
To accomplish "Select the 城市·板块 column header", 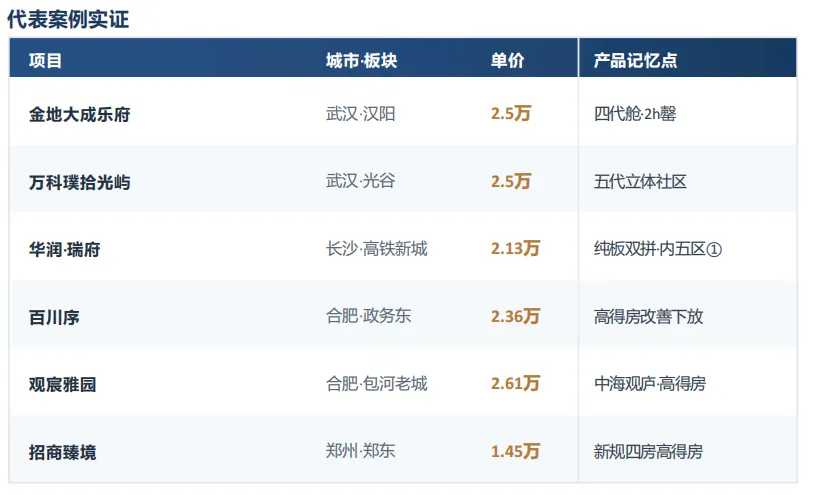I will (361, 61).
